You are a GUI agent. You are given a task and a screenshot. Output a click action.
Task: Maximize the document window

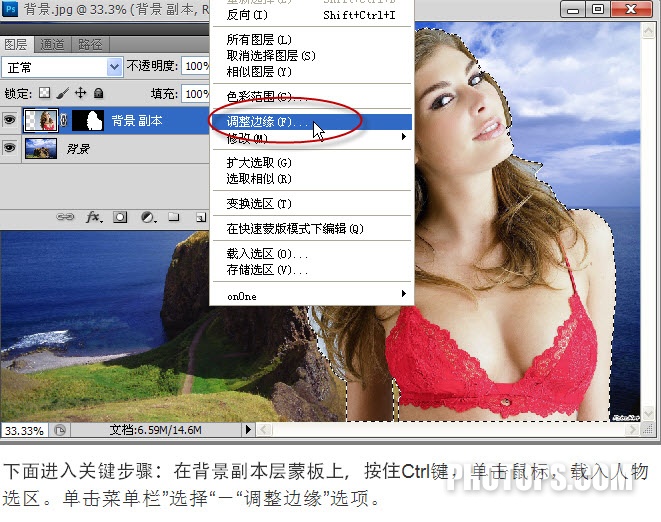point(598,9)
